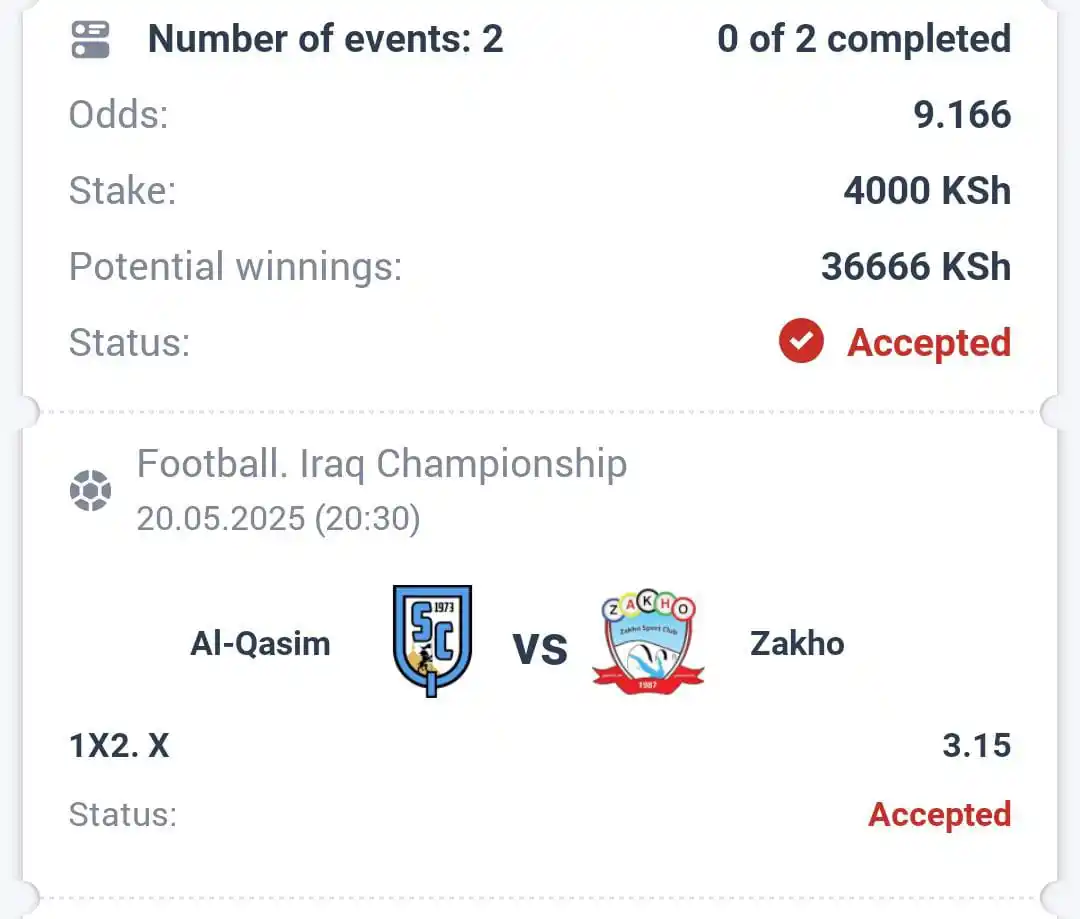Select the Zakho team name

tap(797, 643)
